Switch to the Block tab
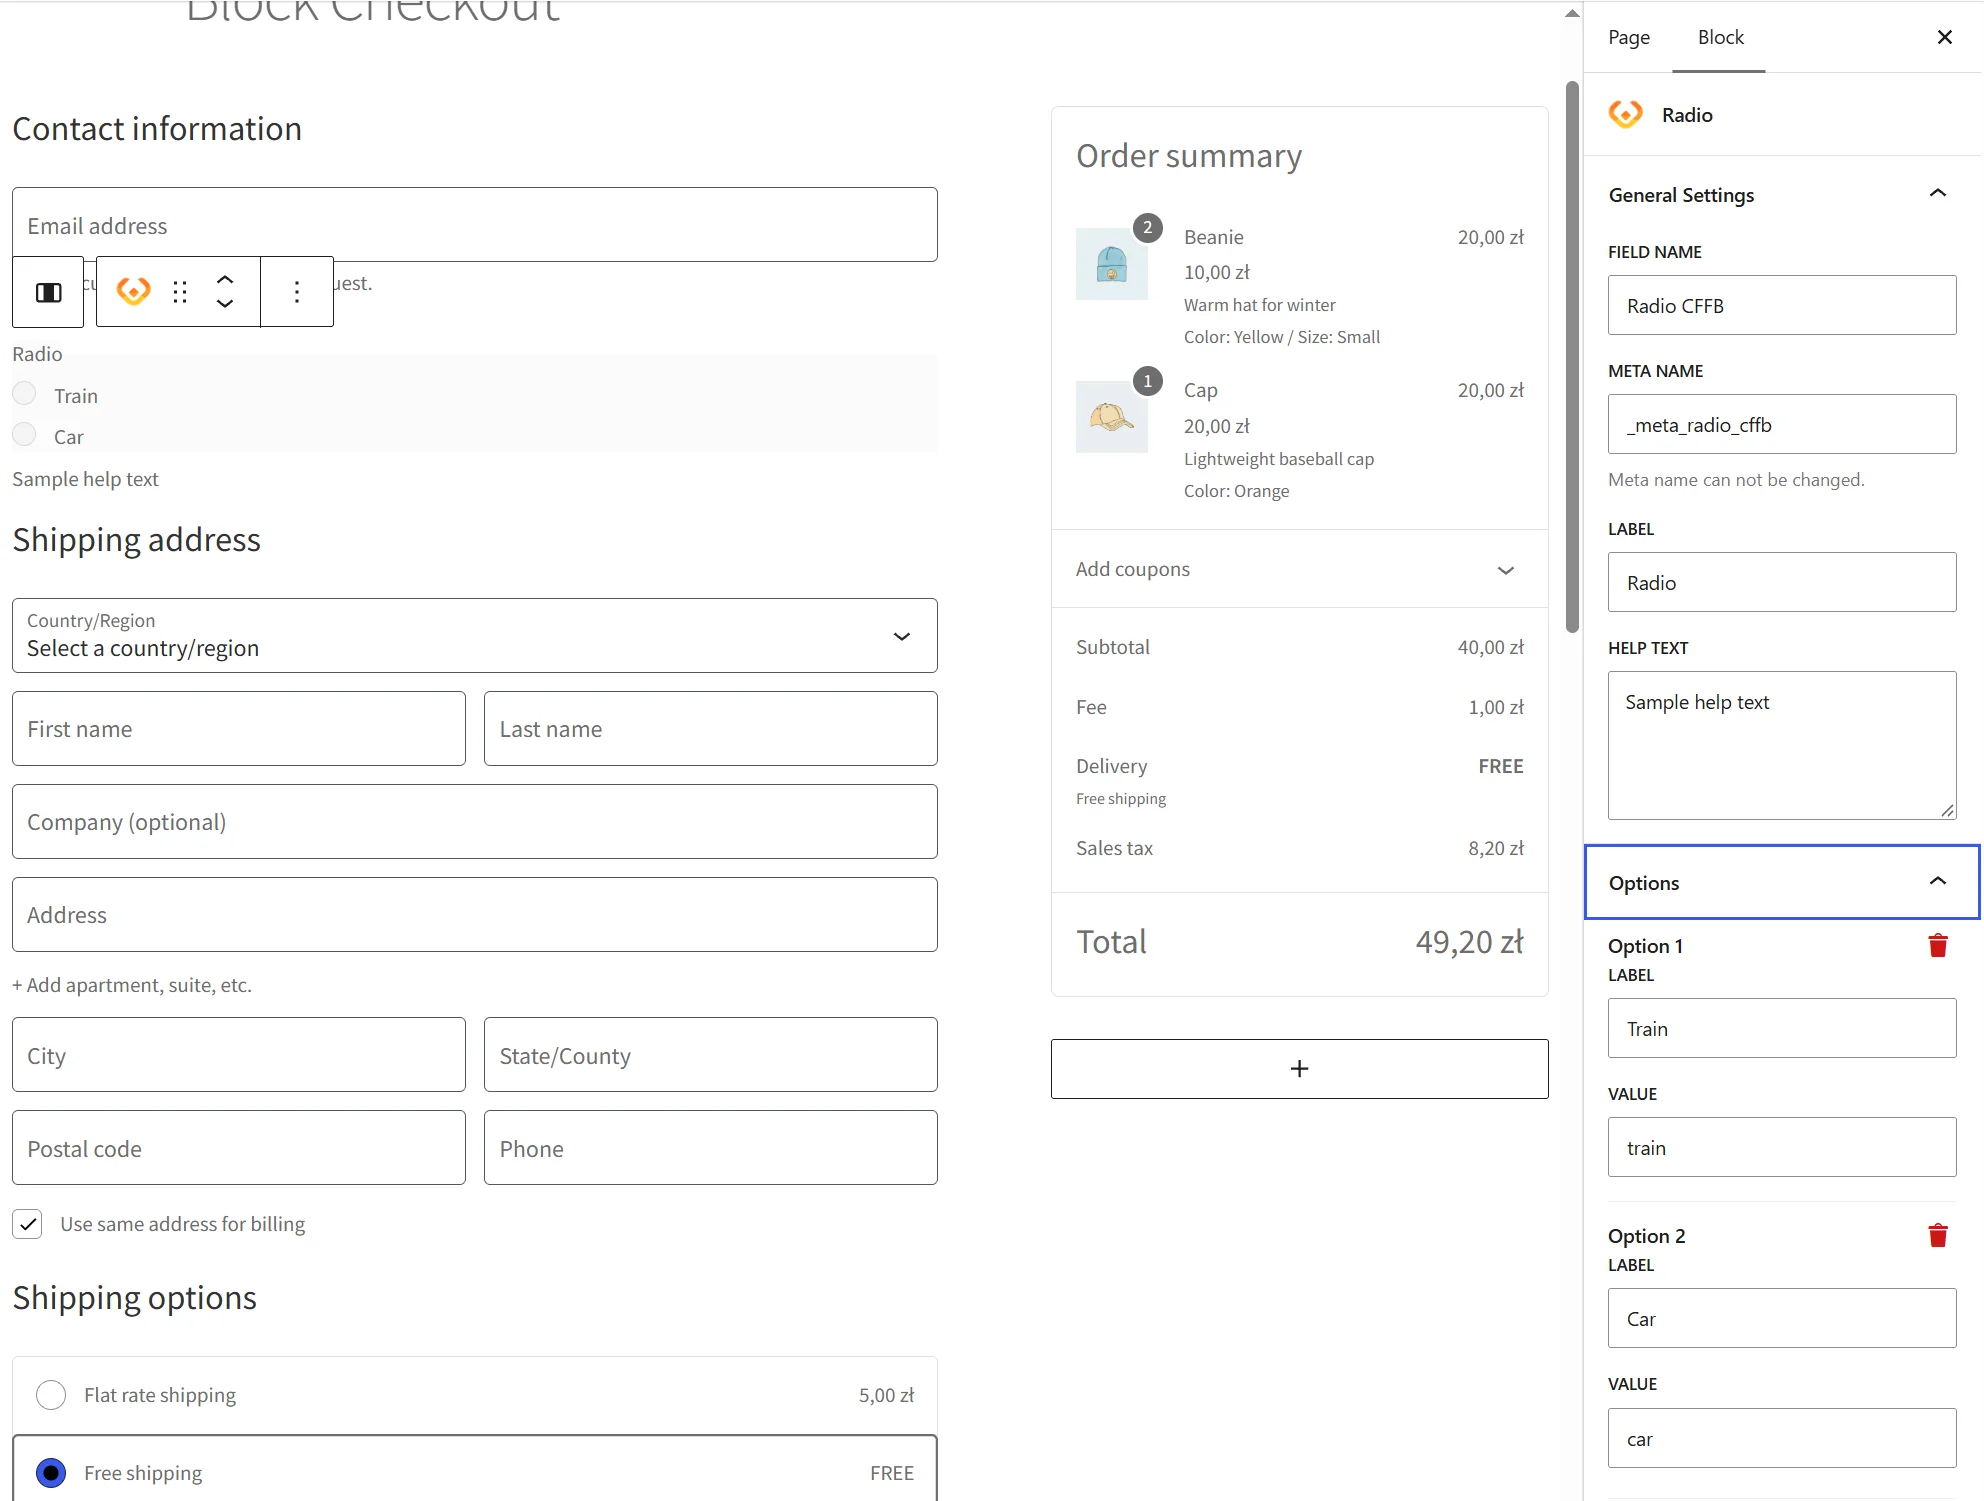This screenshot has width=1984, height=1501. tap(1720, 37)
